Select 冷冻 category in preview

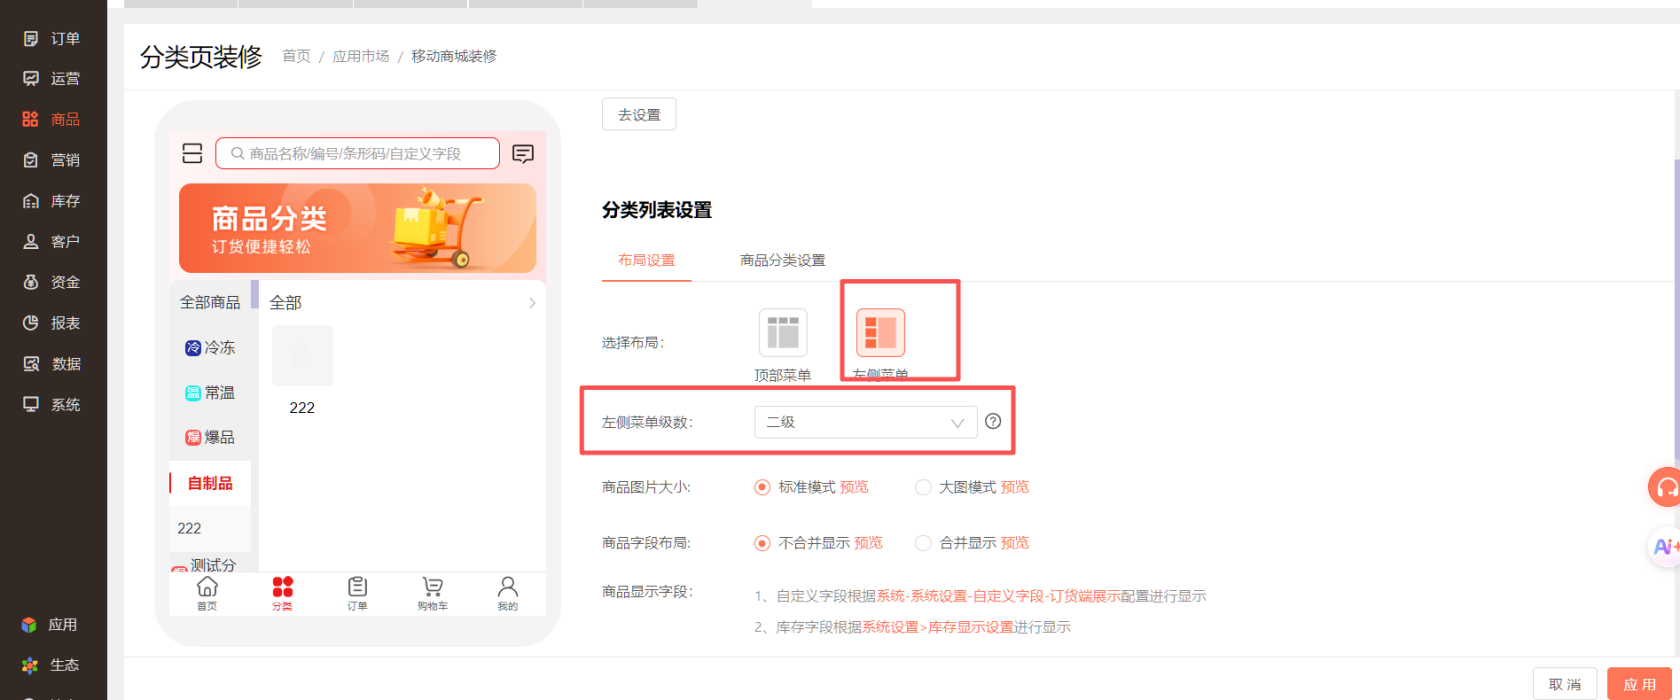[x=210, y=347]
